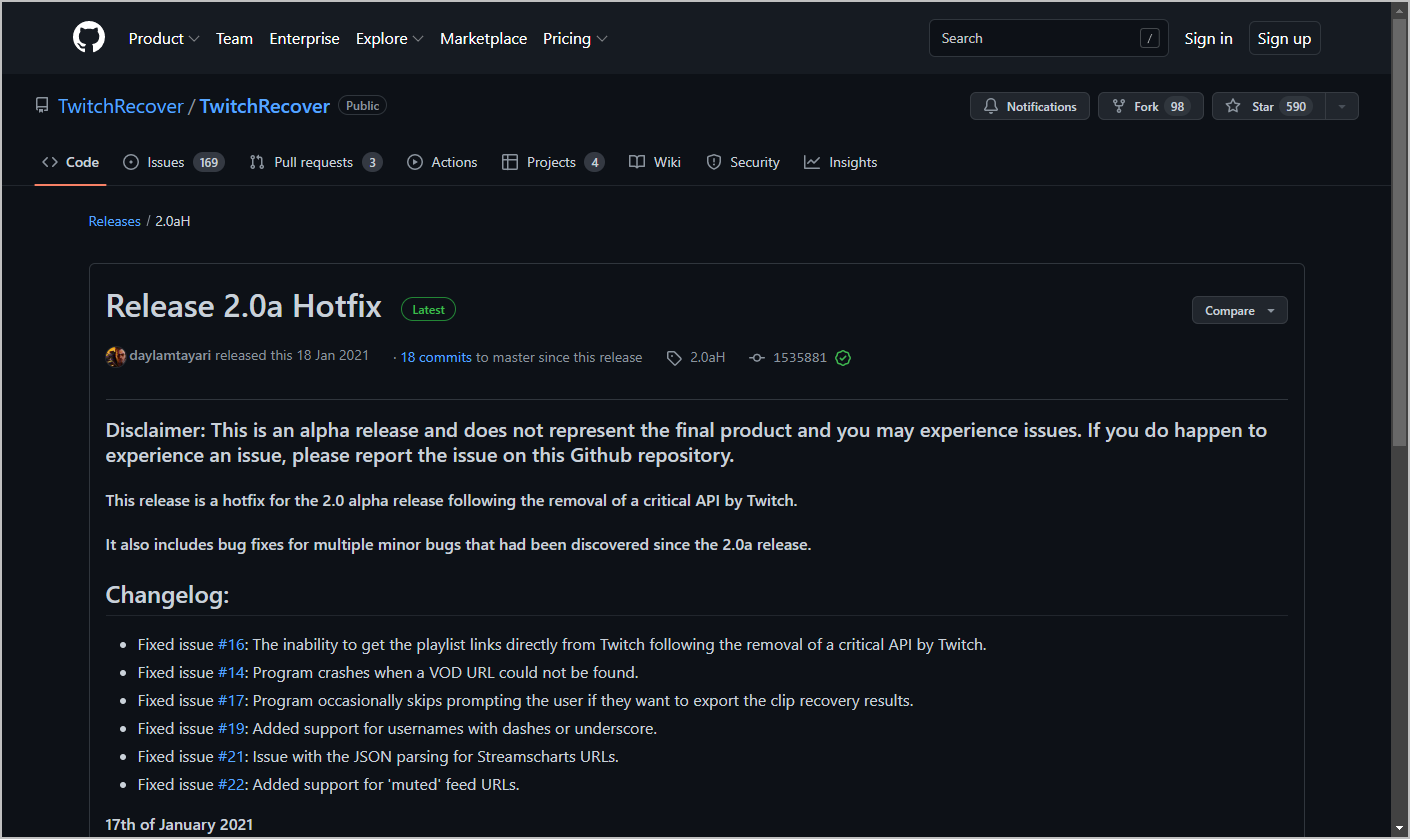1410x839 pixels.
Task: Click the Changelog heading
Action: click(168, 595)
